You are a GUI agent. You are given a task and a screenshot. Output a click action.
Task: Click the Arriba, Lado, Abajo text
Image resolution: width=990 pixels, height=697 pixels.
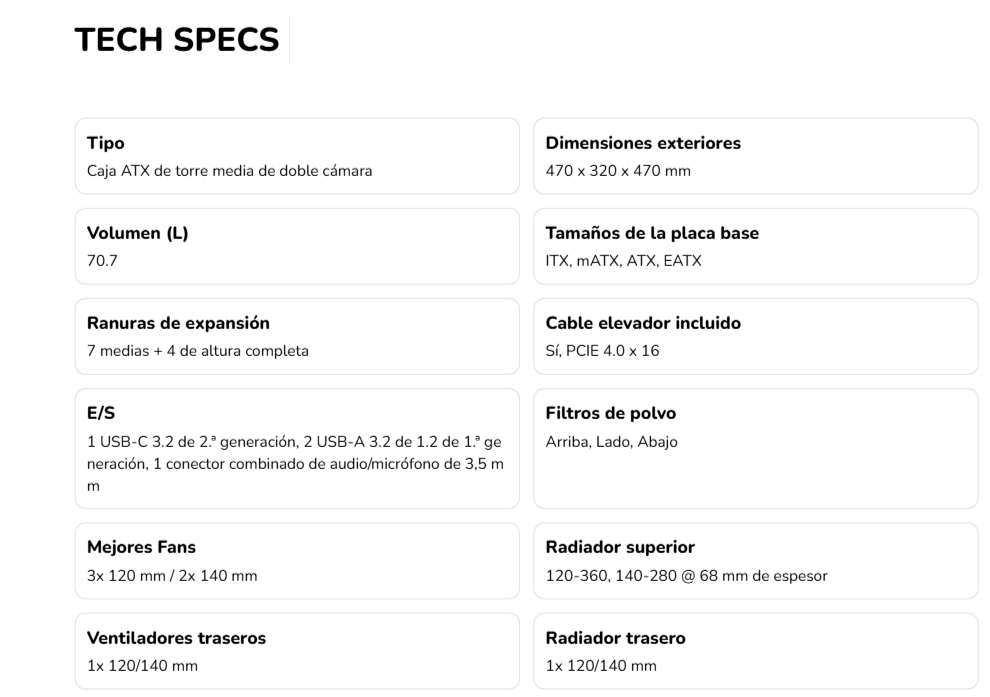point(611,441)
